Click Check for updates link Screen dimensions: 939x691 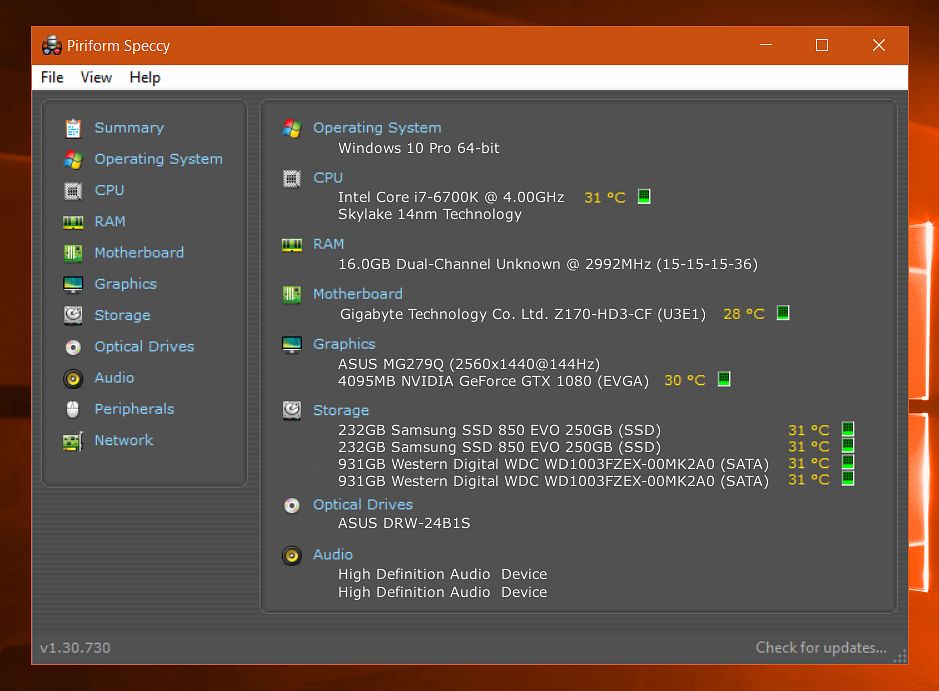(821, 647)
